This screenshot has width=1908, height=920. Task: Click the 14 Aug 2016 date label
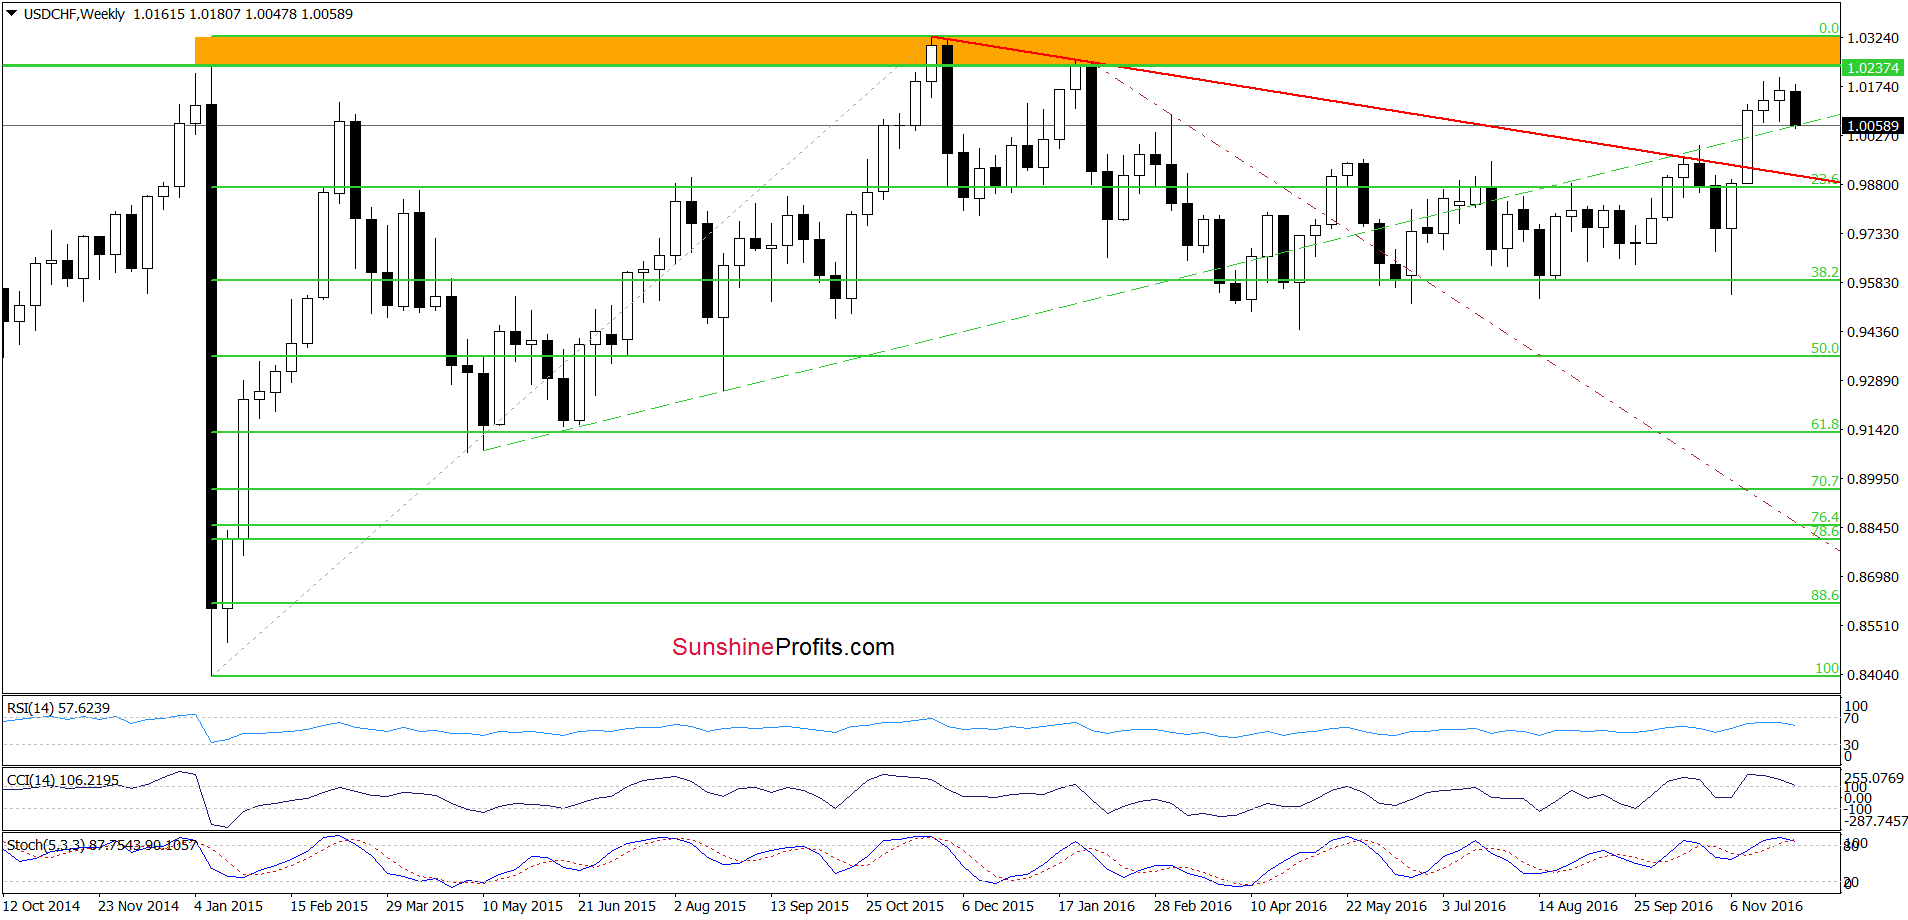[x=1577, y=906]
